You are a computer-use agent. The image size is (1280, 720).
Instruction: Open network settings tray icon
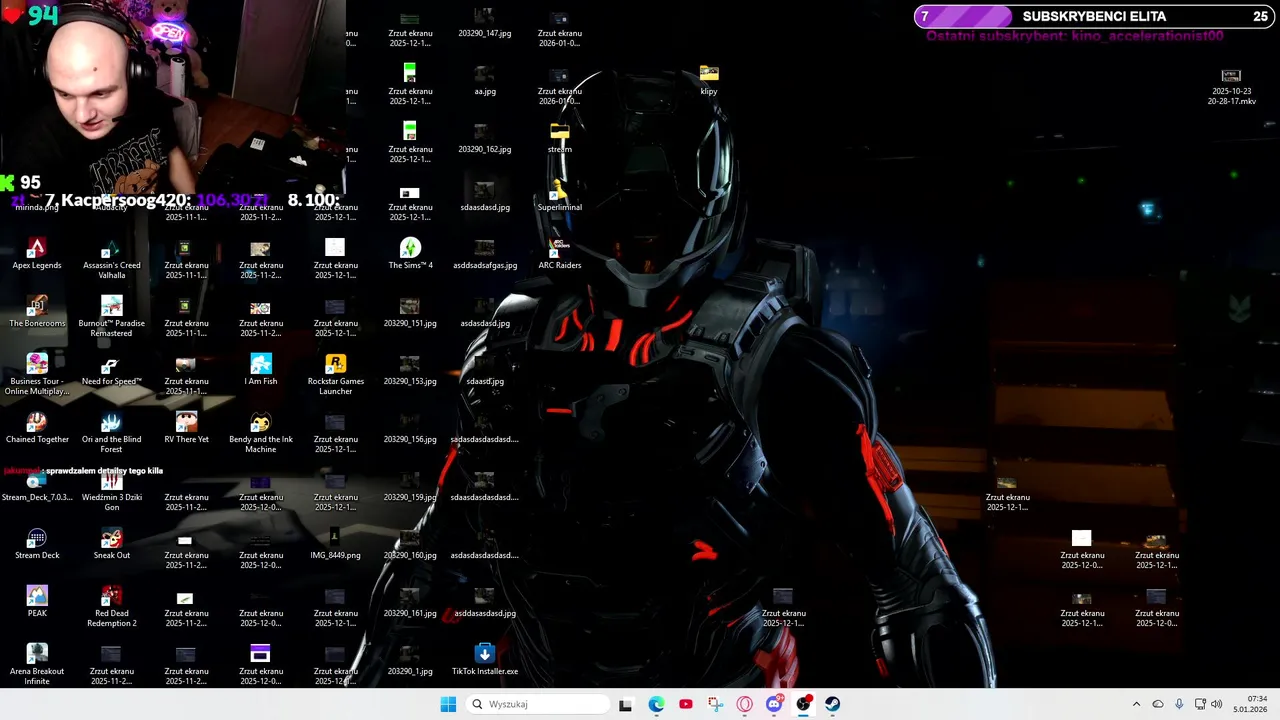[x=1200, y=704]
